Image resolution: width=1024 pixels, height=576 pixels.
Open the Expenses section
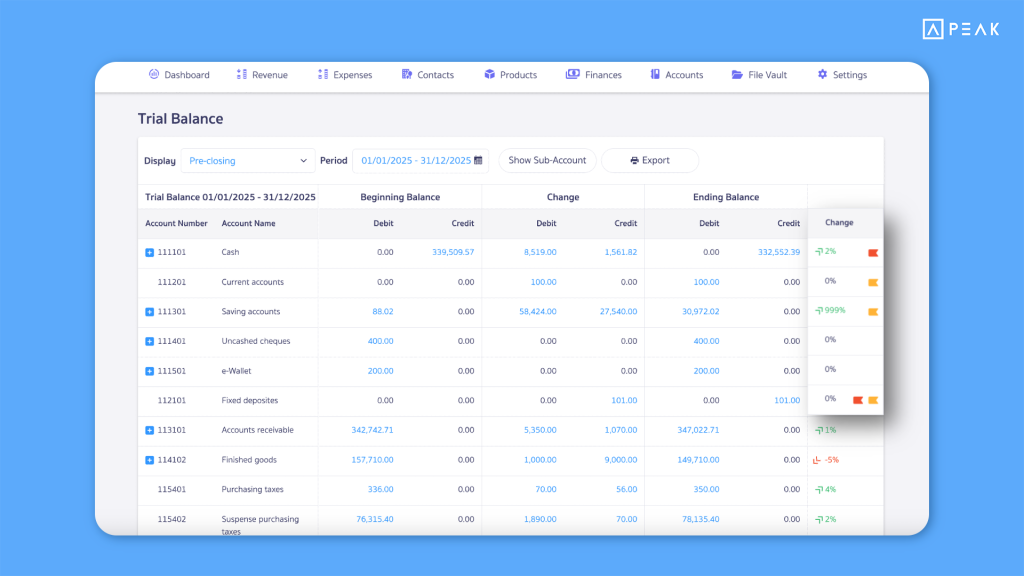pos(345,74)
